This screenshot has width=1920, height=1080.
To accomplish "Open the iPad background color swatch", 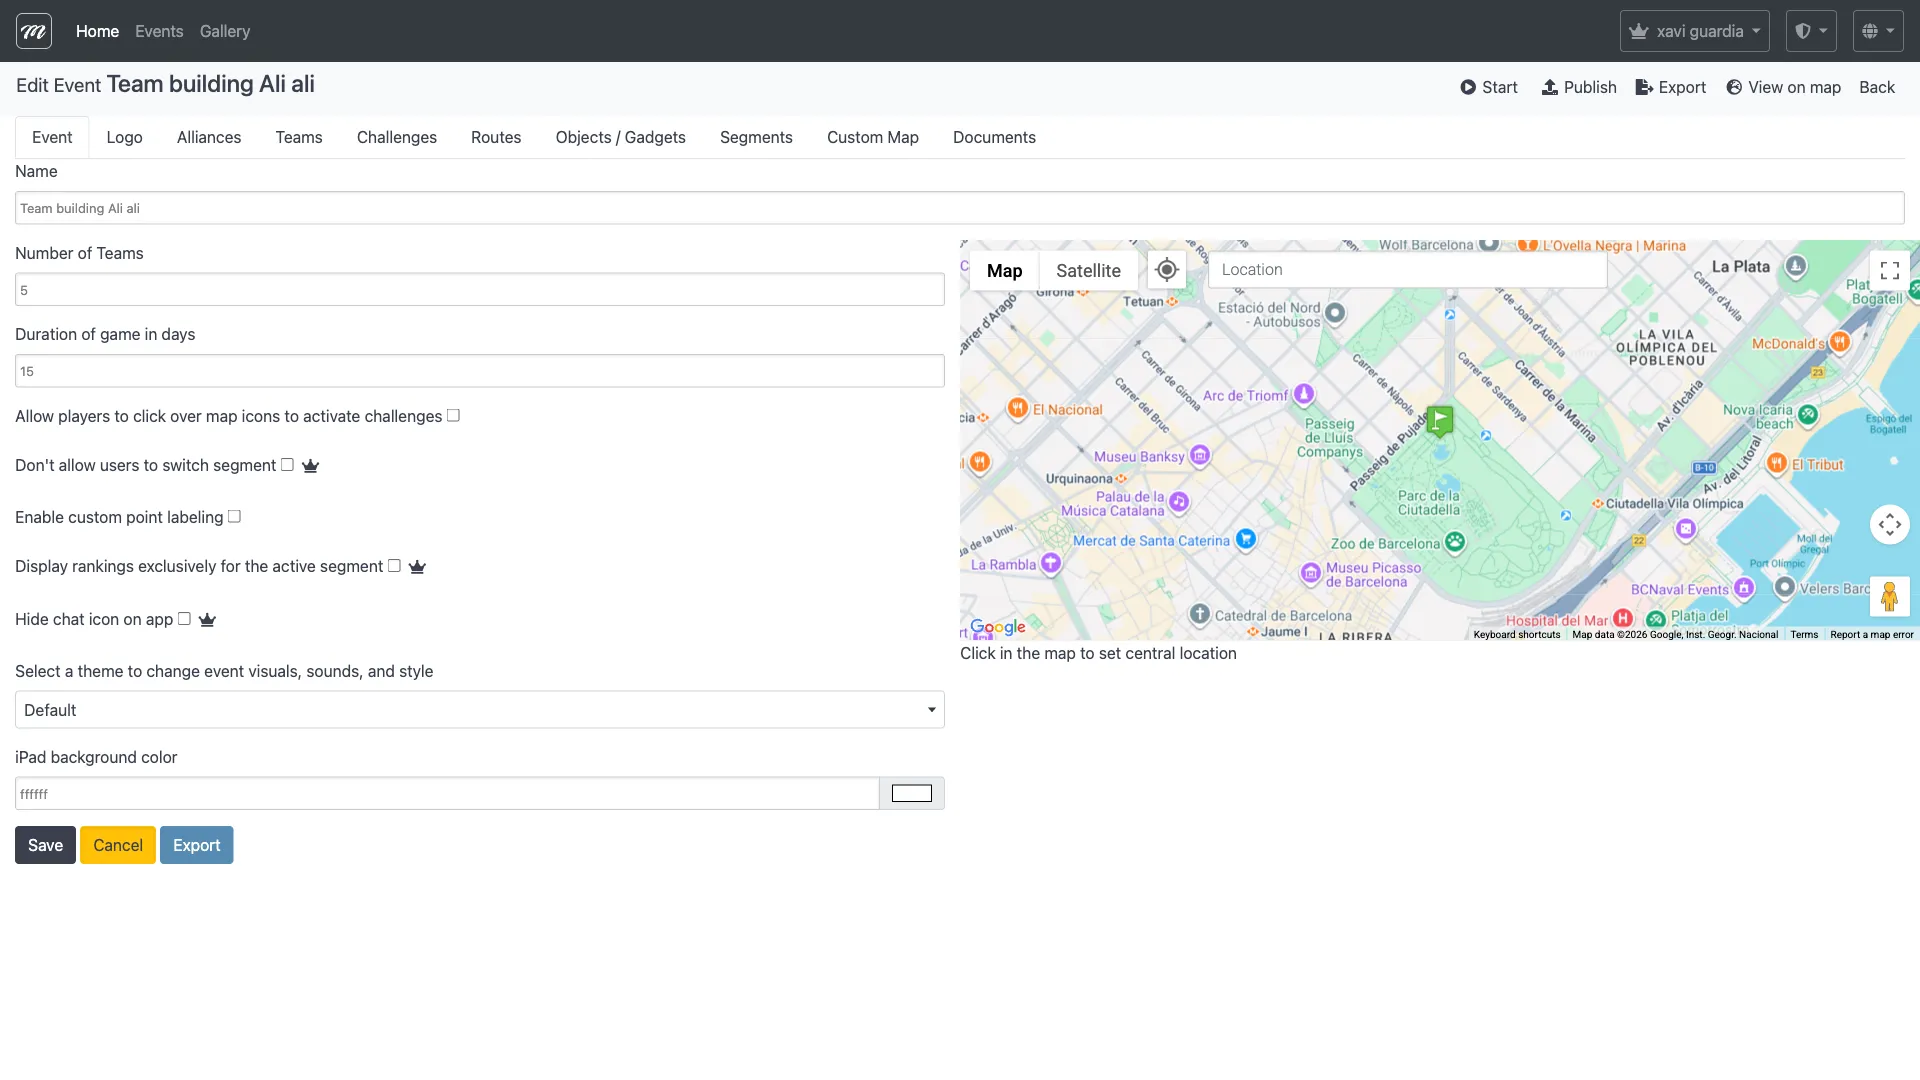I will click(x=911, y=794).
